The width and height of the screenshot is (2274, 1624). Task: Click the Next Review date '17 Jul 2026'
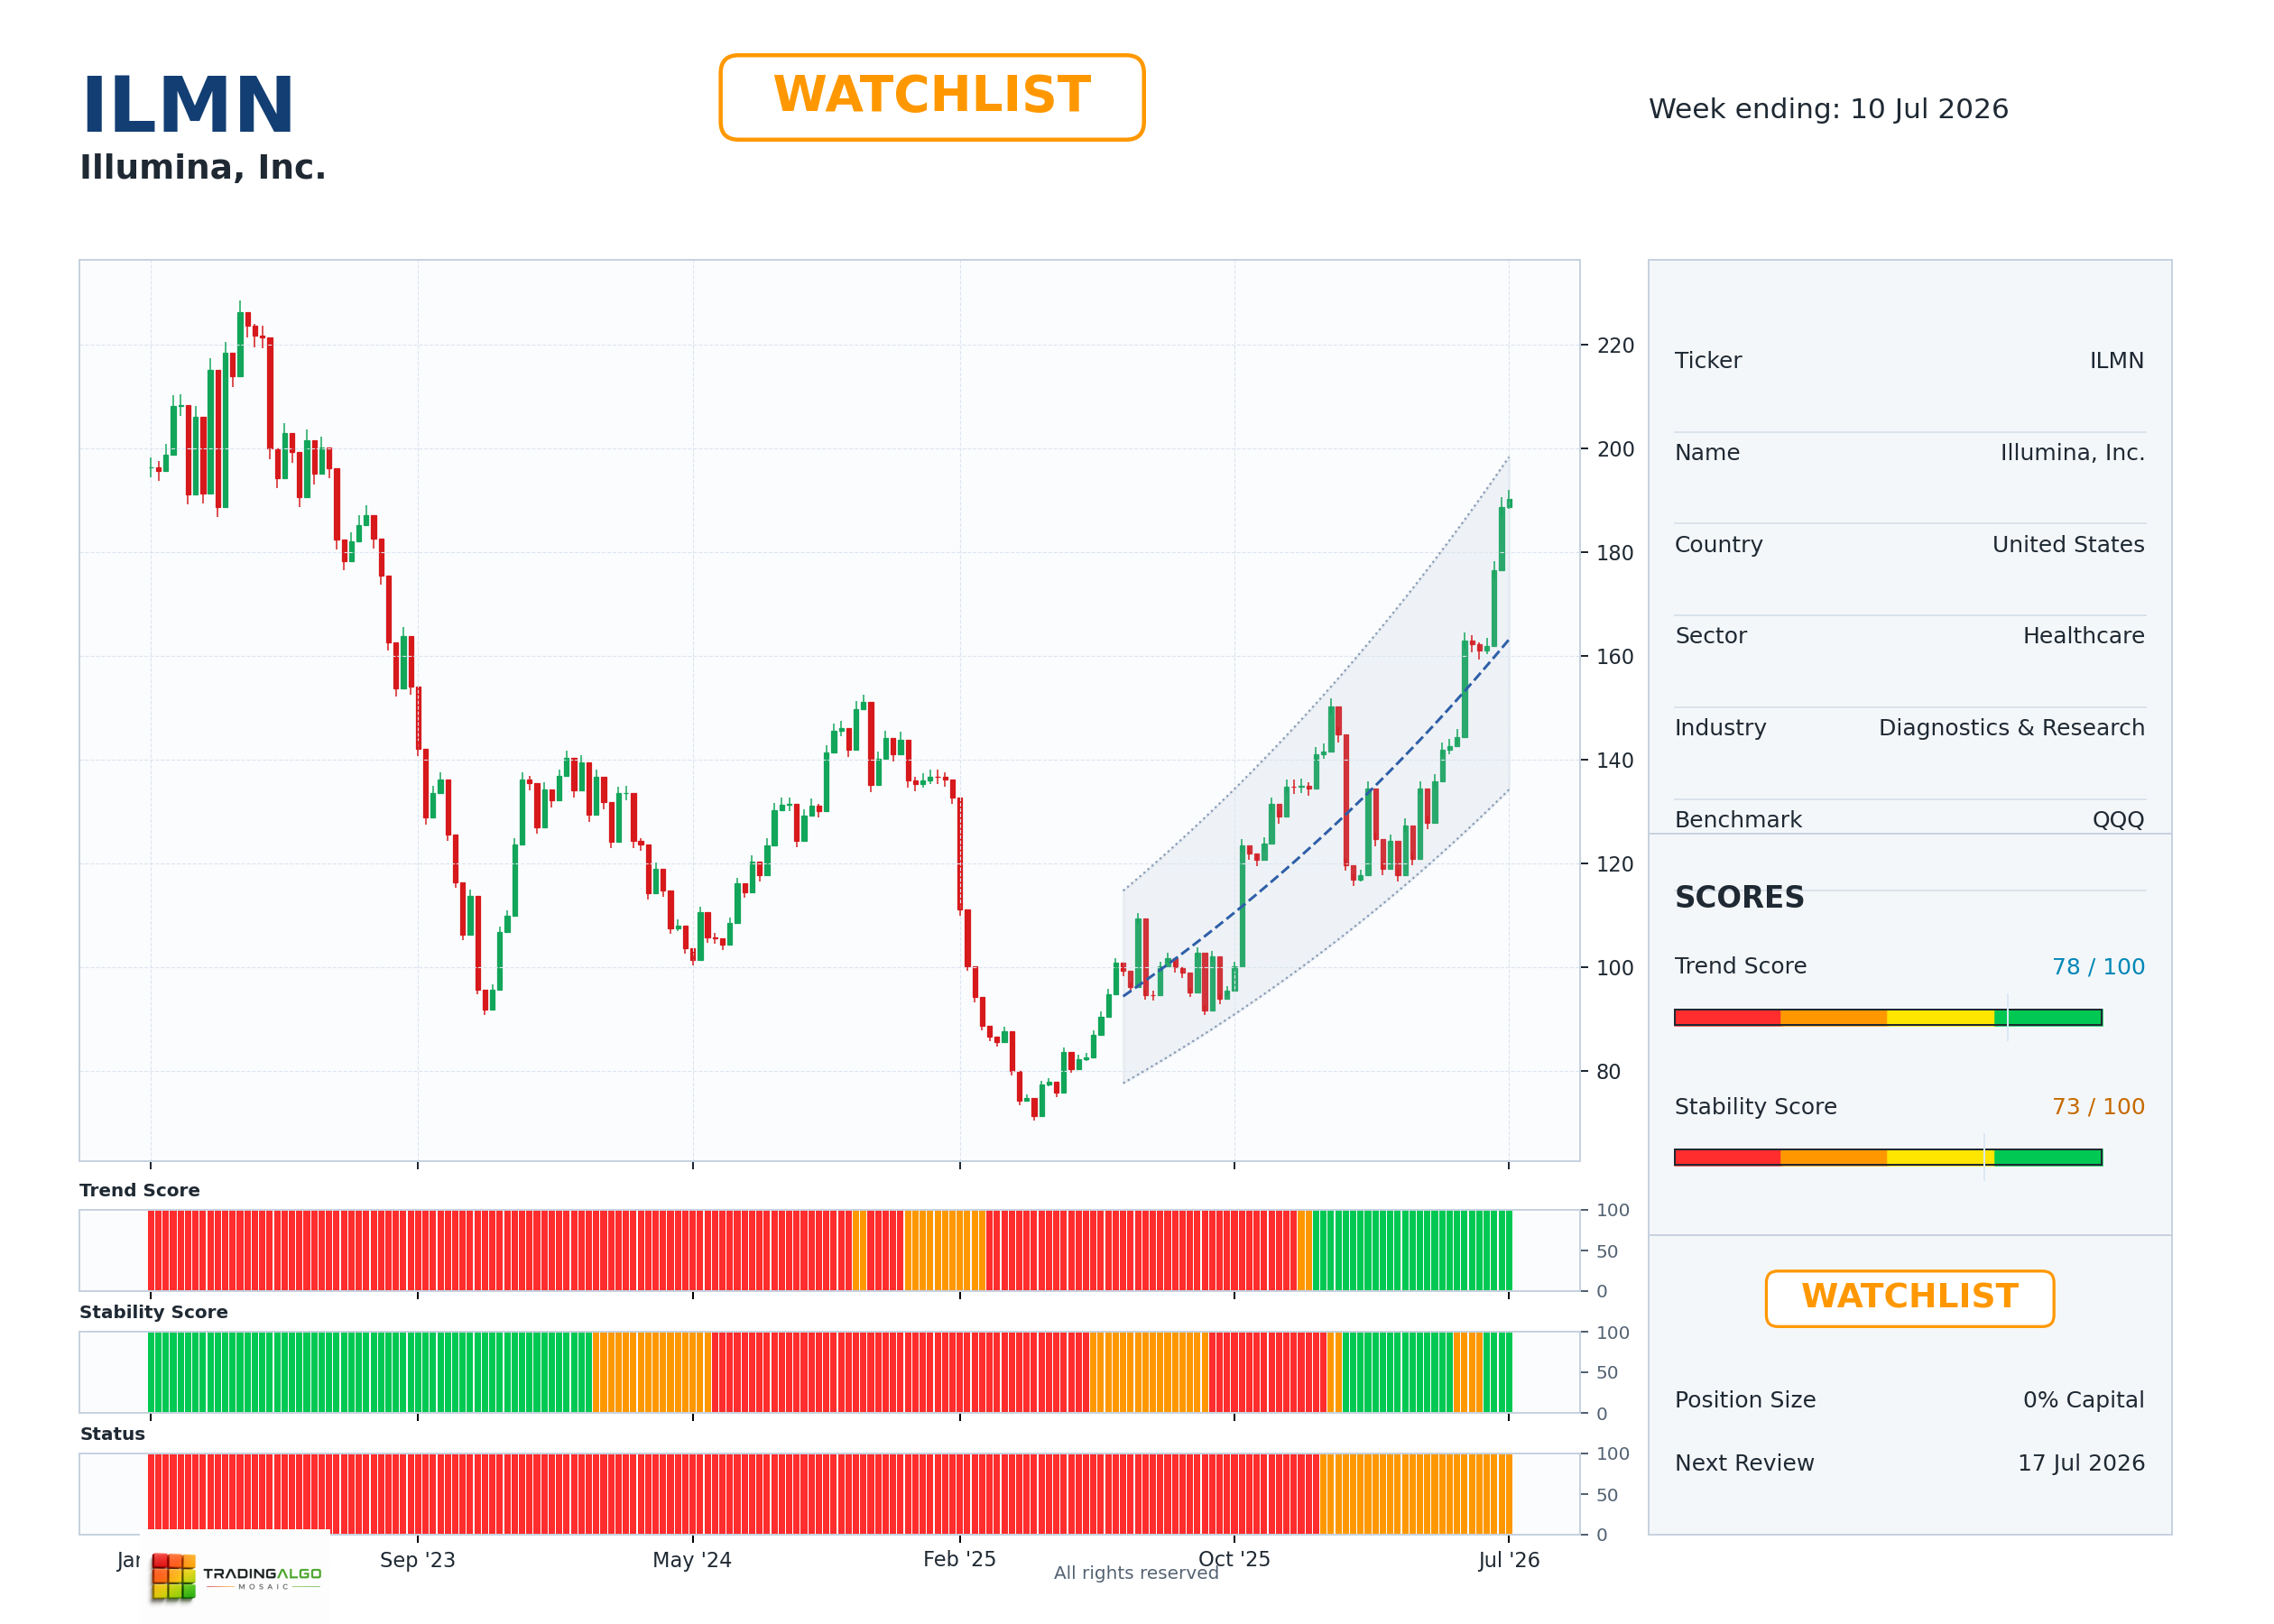point(2081,1463)
